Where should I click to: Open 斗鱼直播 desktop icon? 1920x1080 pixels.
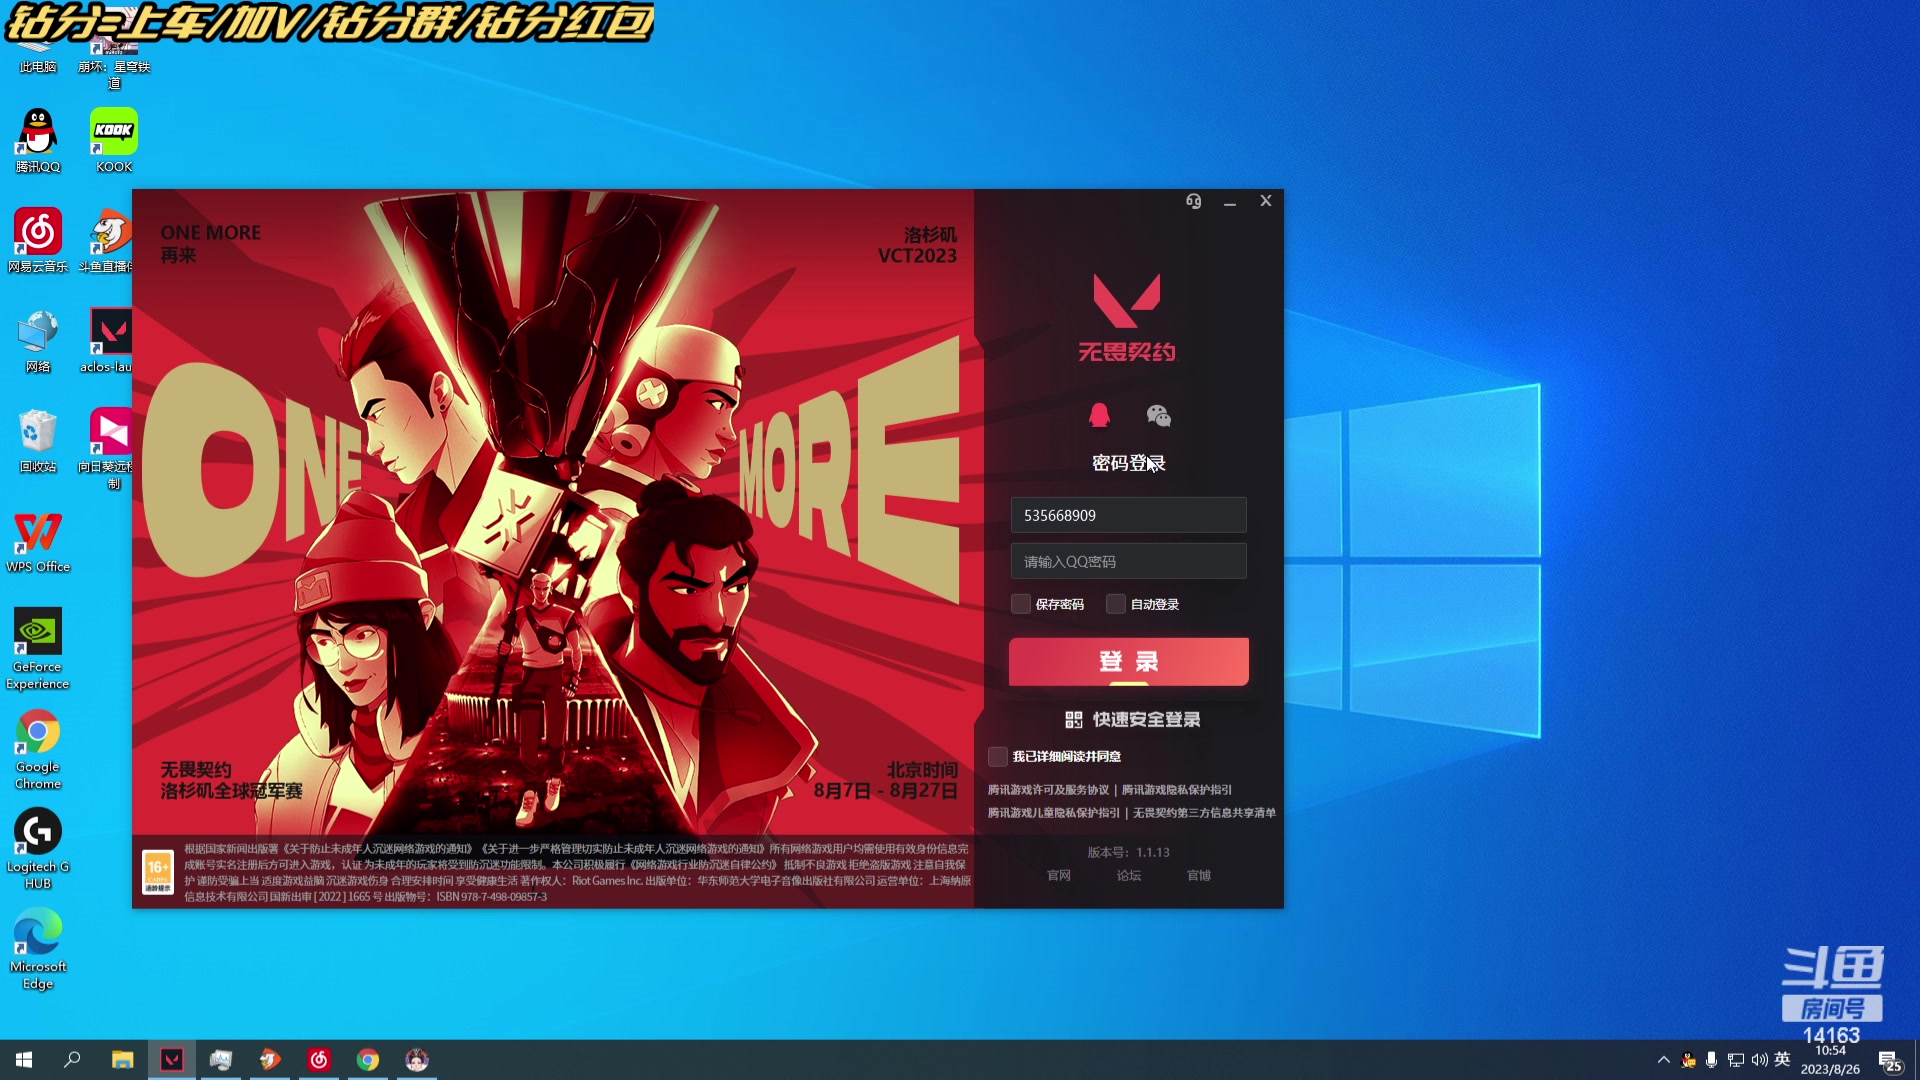[108, 241]
